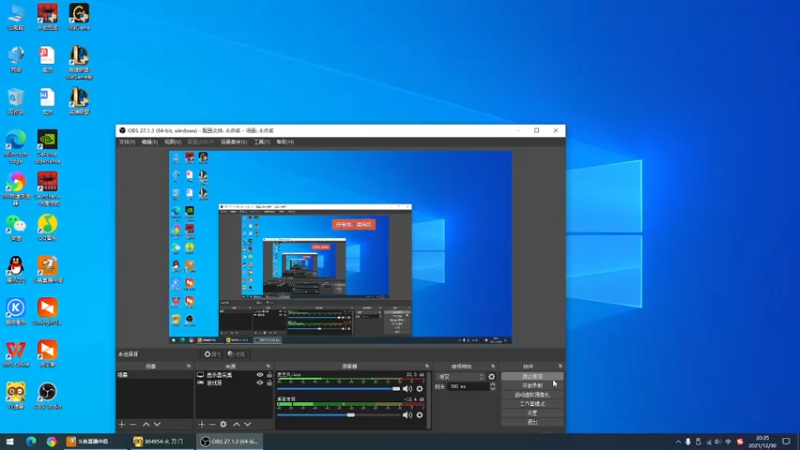The height and width of the screenshot is (450, 800).
Task: Click source Filters button above docks
Action: point(236,354)
